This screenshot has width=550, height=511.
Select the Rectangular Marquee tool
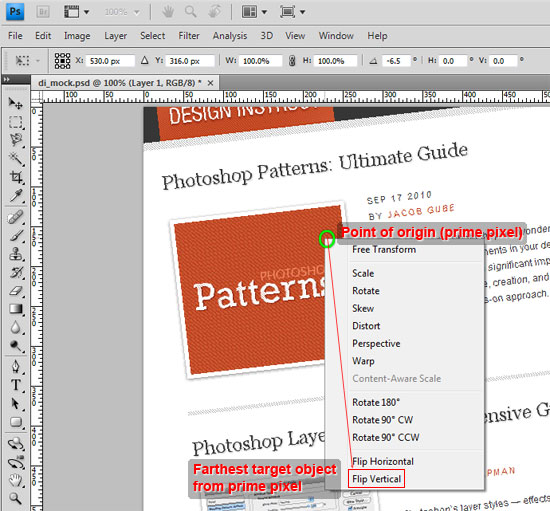click(16, 122)
